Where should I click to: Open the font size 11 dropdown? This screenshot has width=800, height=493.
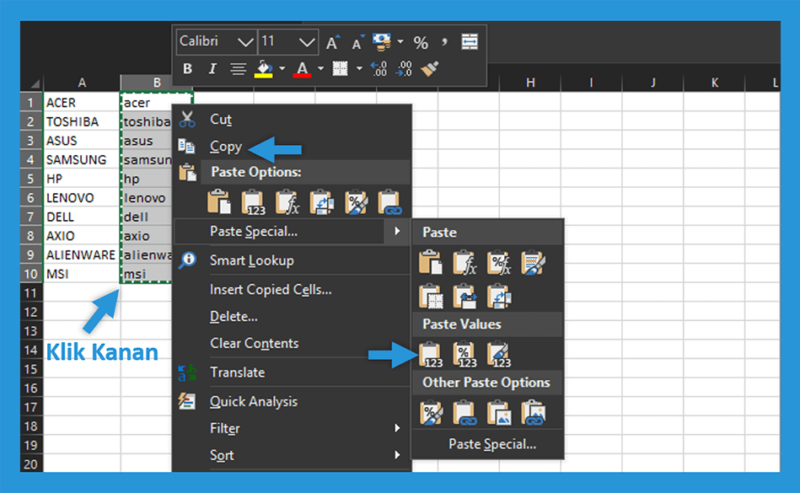307,42
